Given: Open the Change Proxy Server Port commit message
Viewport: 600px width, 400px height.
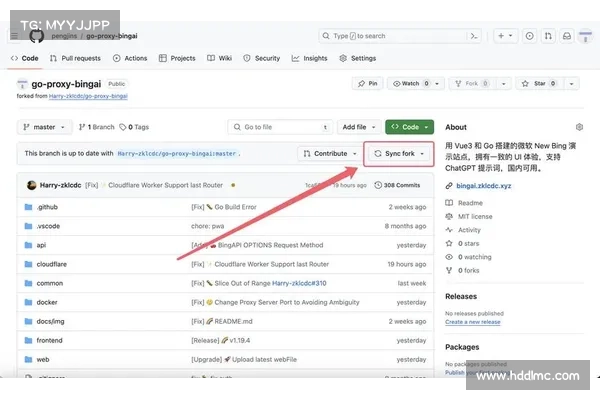Looking at the screenshot, I should tap(276, 302).
